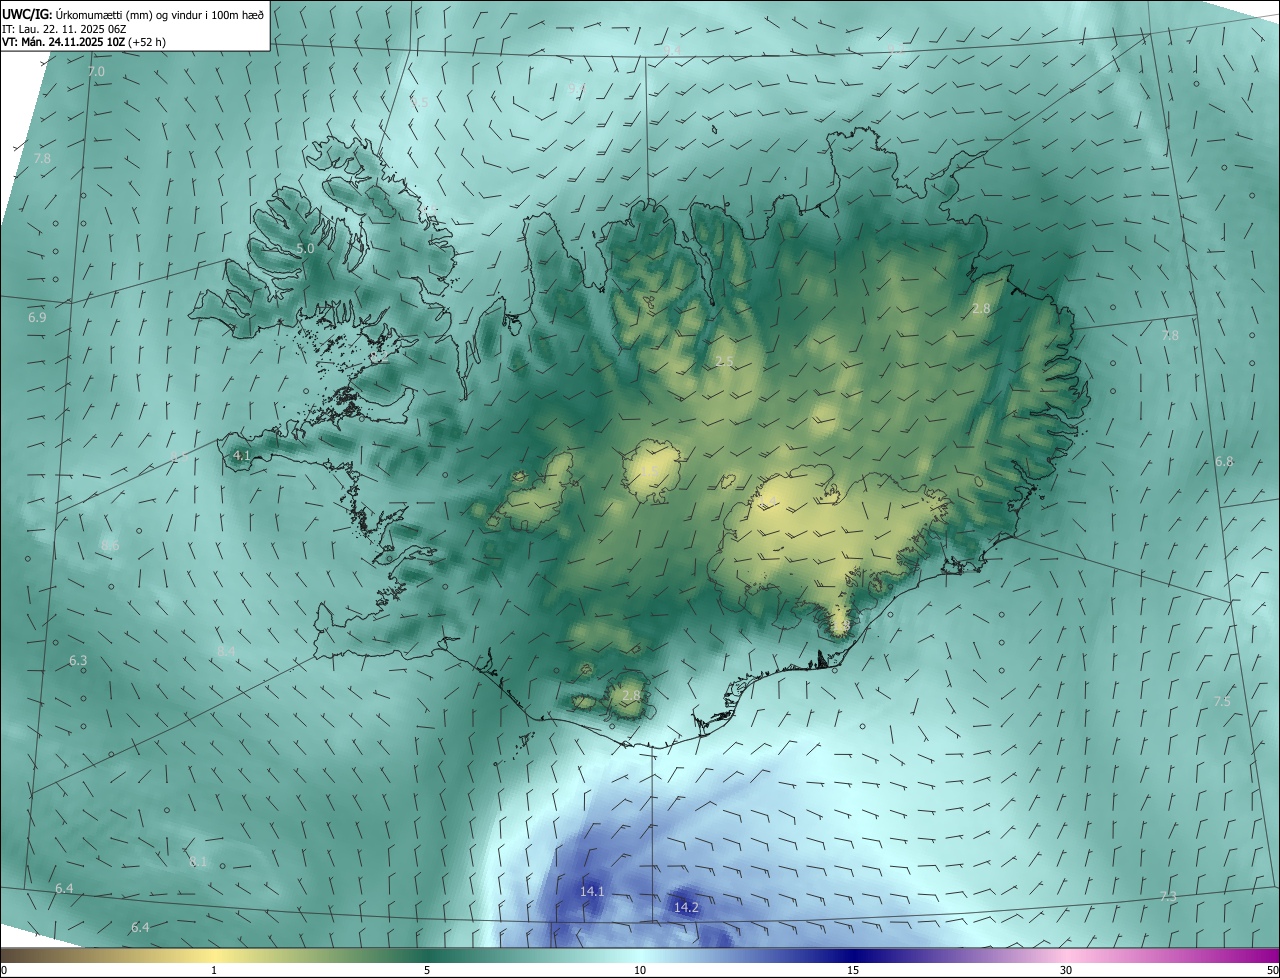
Task: Click the 14.1 value in the blue area
Action: tap(592, 891)
